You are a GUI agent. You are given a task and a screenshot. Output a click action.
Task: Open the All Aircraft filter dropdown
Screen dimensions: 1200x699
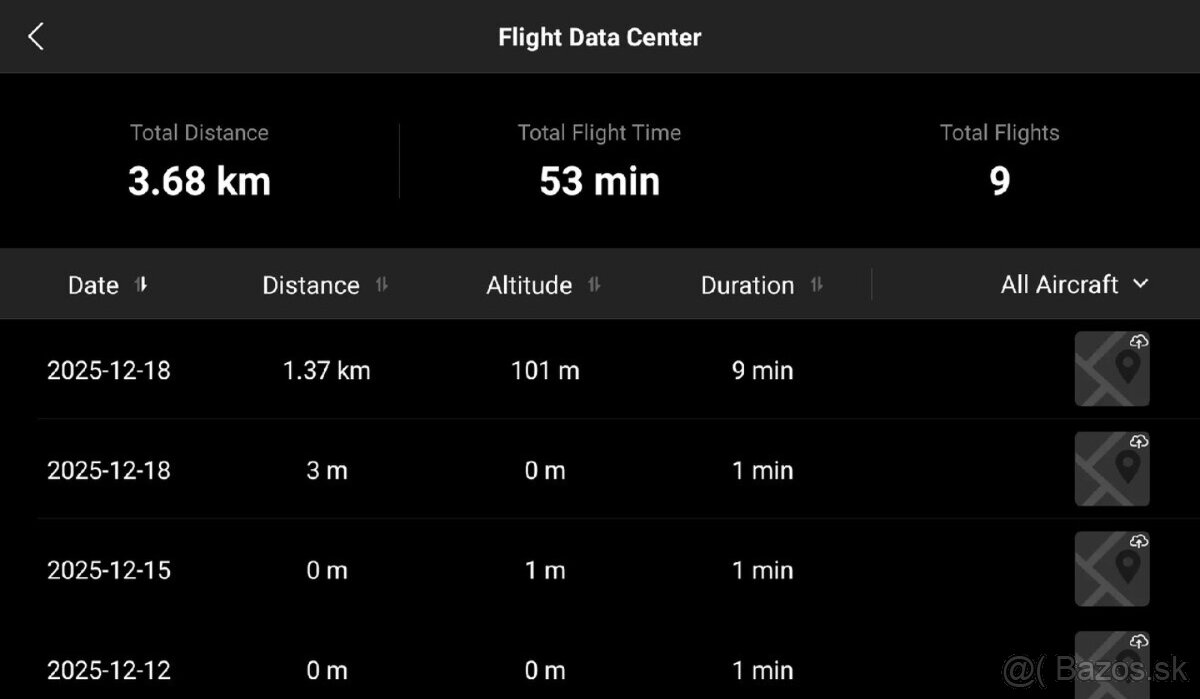tap(1074, 284)
